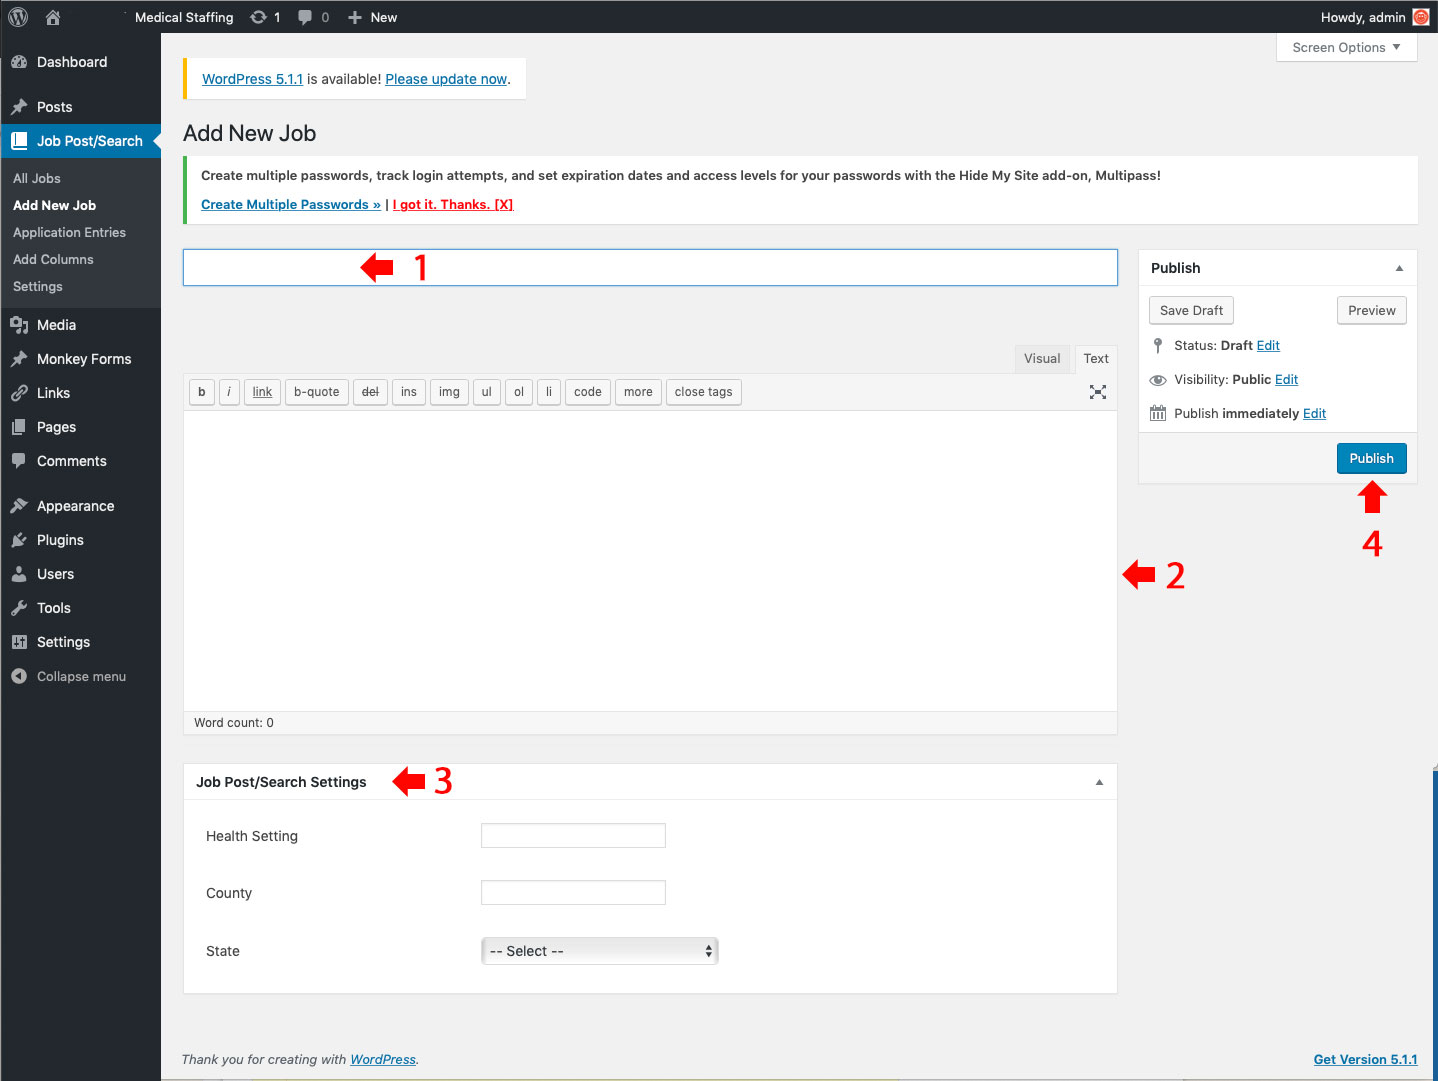
Task: Click the admin avatar icon
Action: click(1420, 17)
